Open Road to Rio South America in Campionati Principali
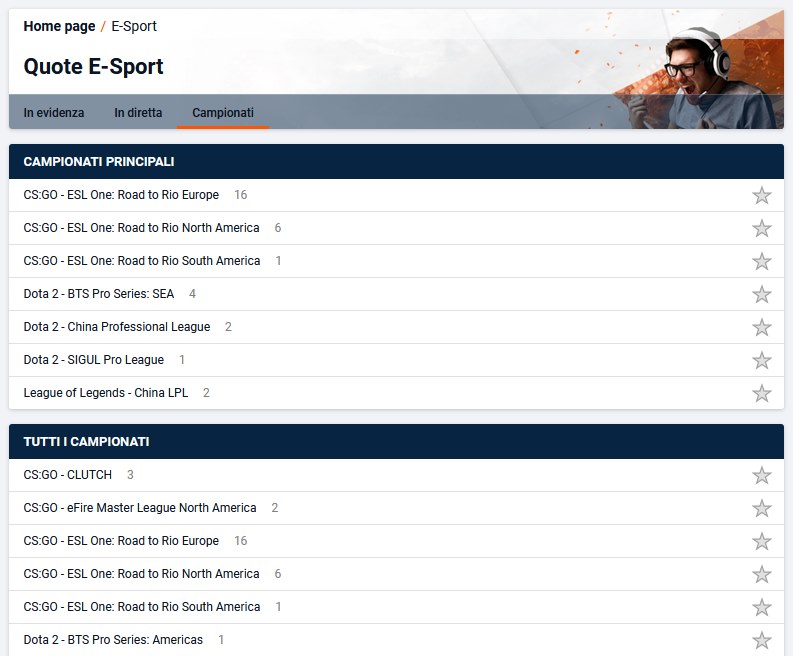793x656 pixels. point(142,260)
